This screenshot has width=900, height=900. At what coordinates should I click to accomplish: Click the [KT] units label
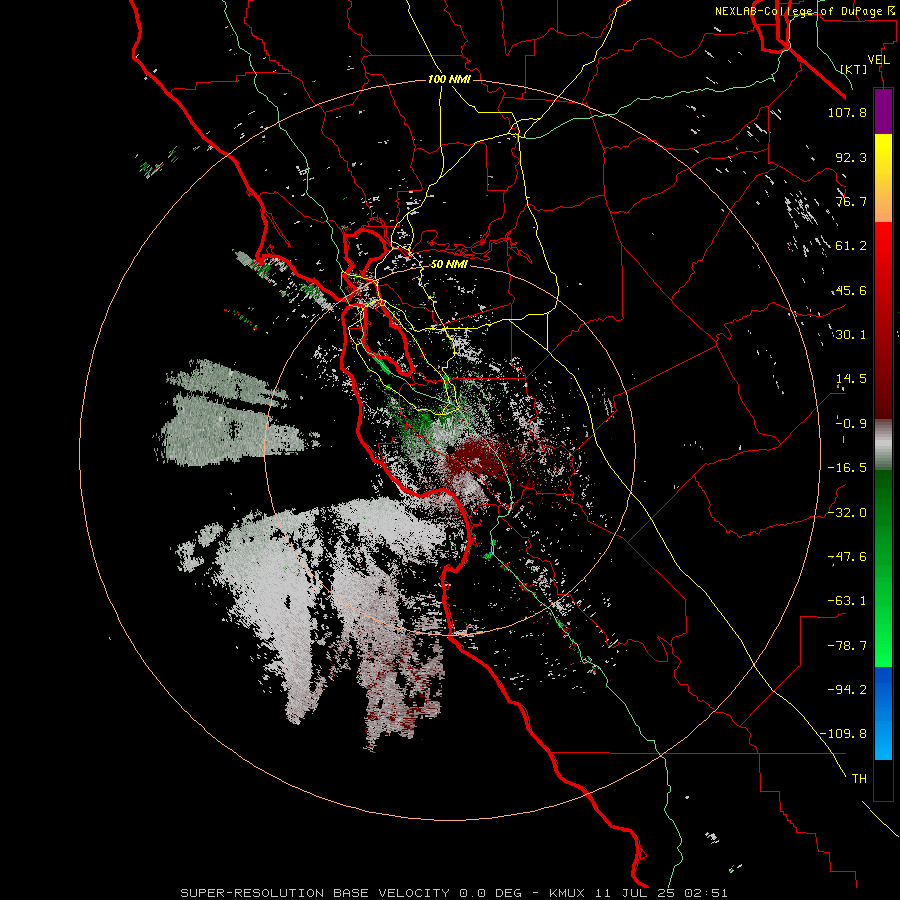853,69
